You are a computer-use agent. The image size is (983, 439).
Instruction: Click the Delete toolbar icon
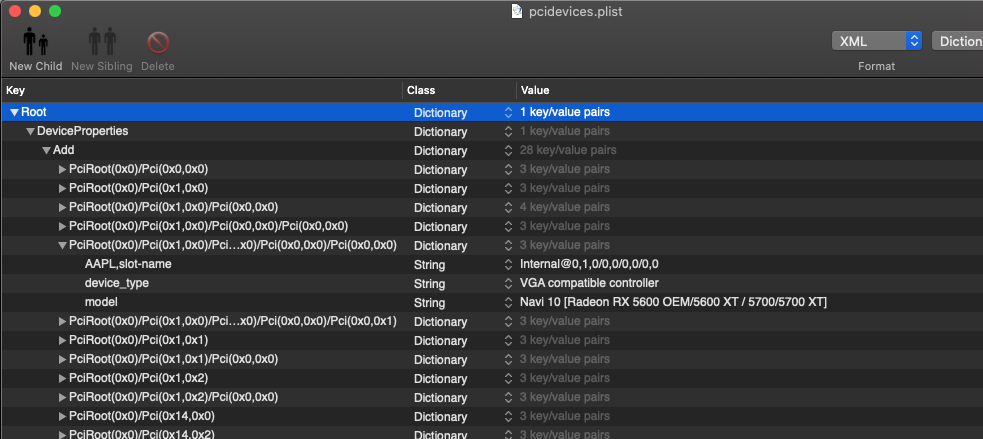158,43
